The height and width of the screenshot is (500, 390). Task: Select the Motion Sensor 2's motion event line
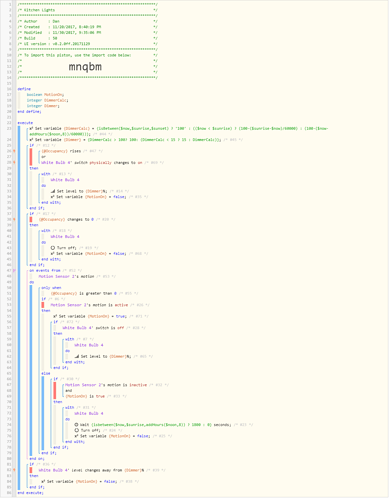(x=66, y=276)
